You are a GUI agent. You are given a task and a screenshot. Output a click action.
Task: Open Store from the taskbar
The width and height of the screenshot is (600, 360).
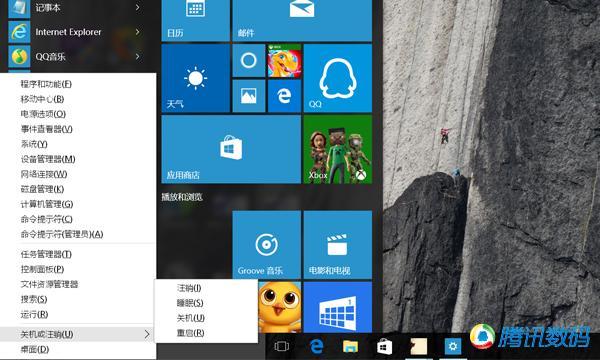[x=384, y=346]
